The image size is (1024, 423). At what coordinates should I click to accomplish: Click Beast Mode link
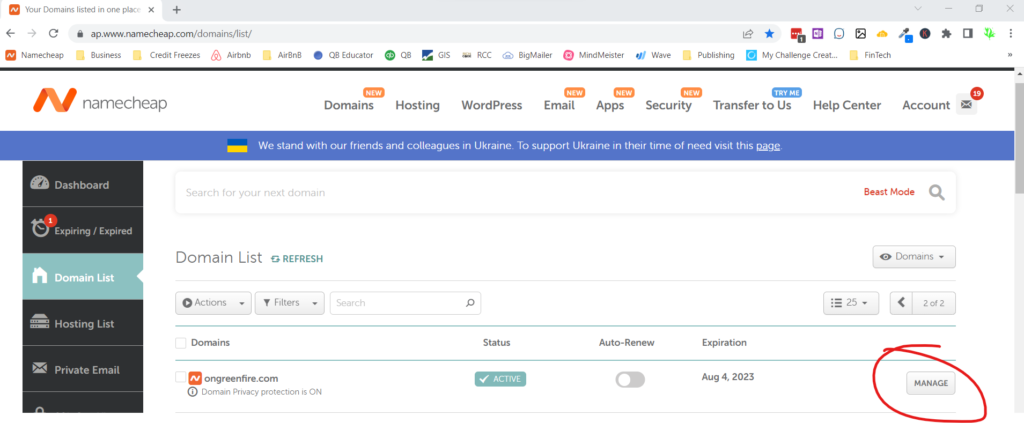coord(889,192)
